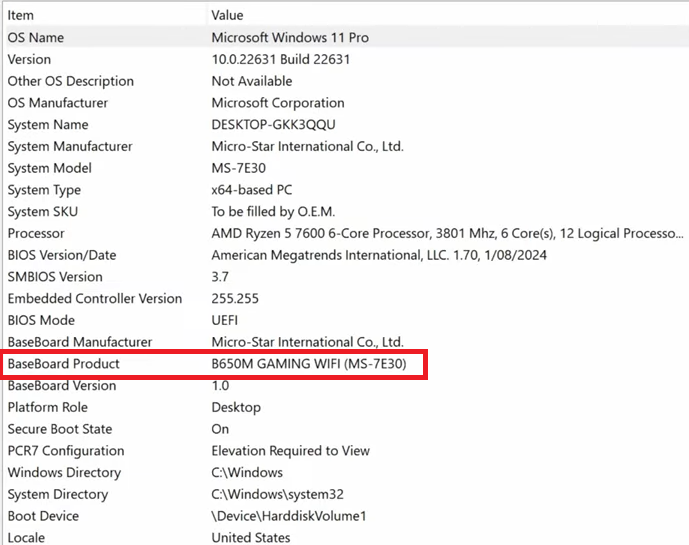689x545 pixels.
Task: Select the Version row showing build 22631
Action: [x=30, y=59]
